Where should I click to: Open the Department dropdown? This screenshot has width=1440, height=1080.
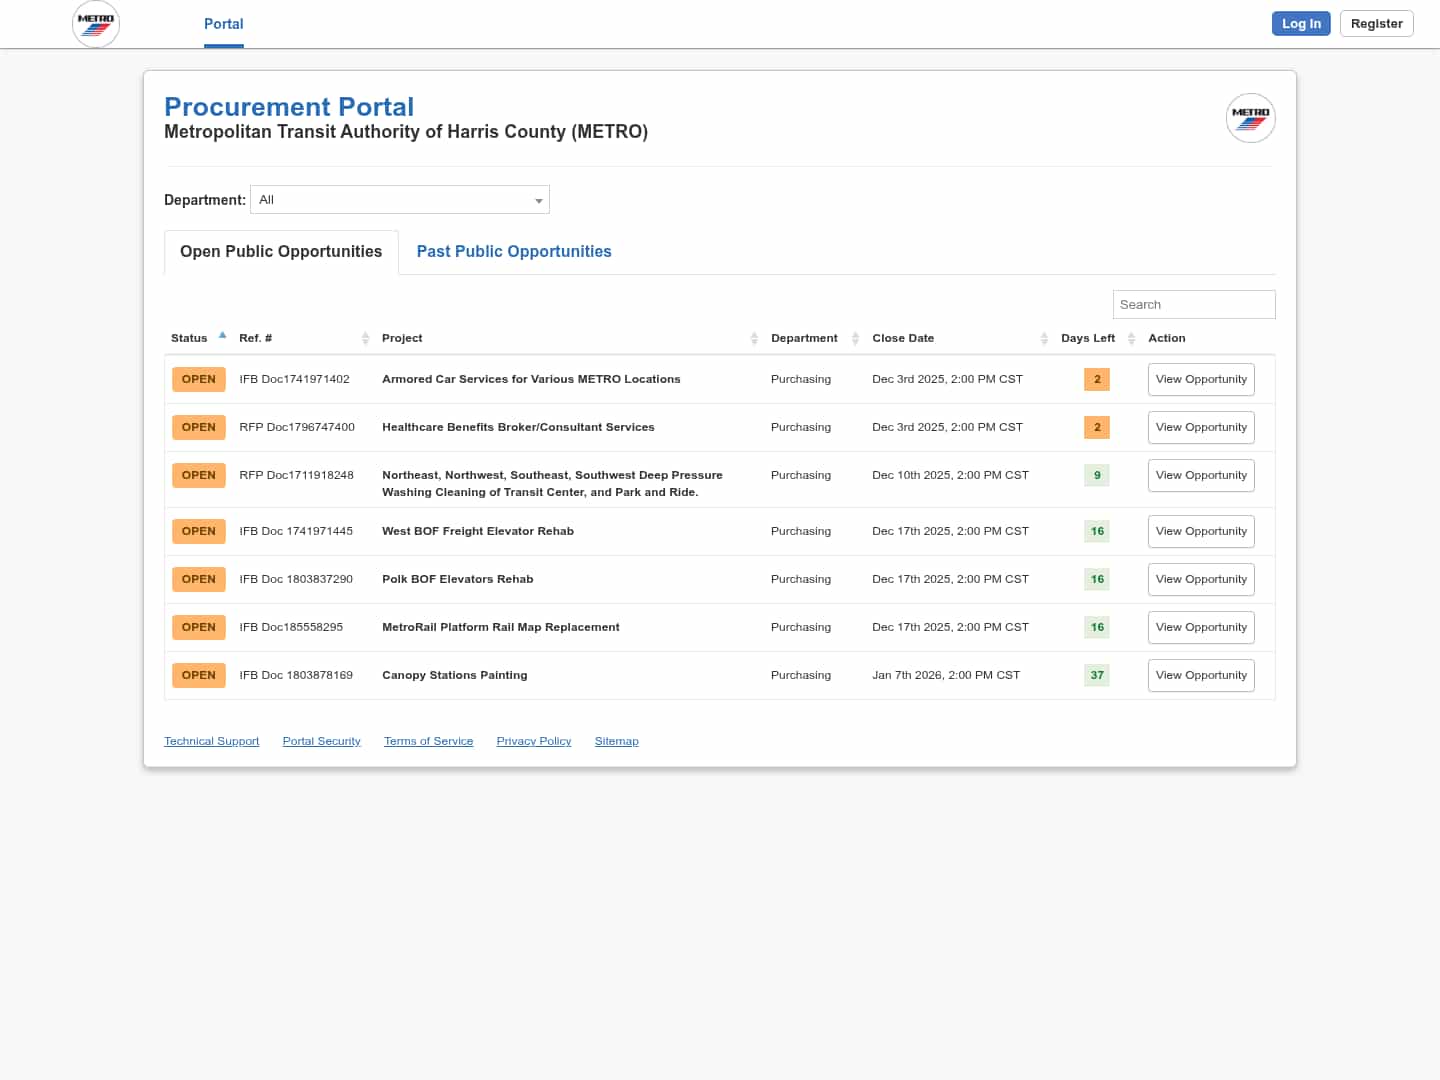click(x=400, y=200)
